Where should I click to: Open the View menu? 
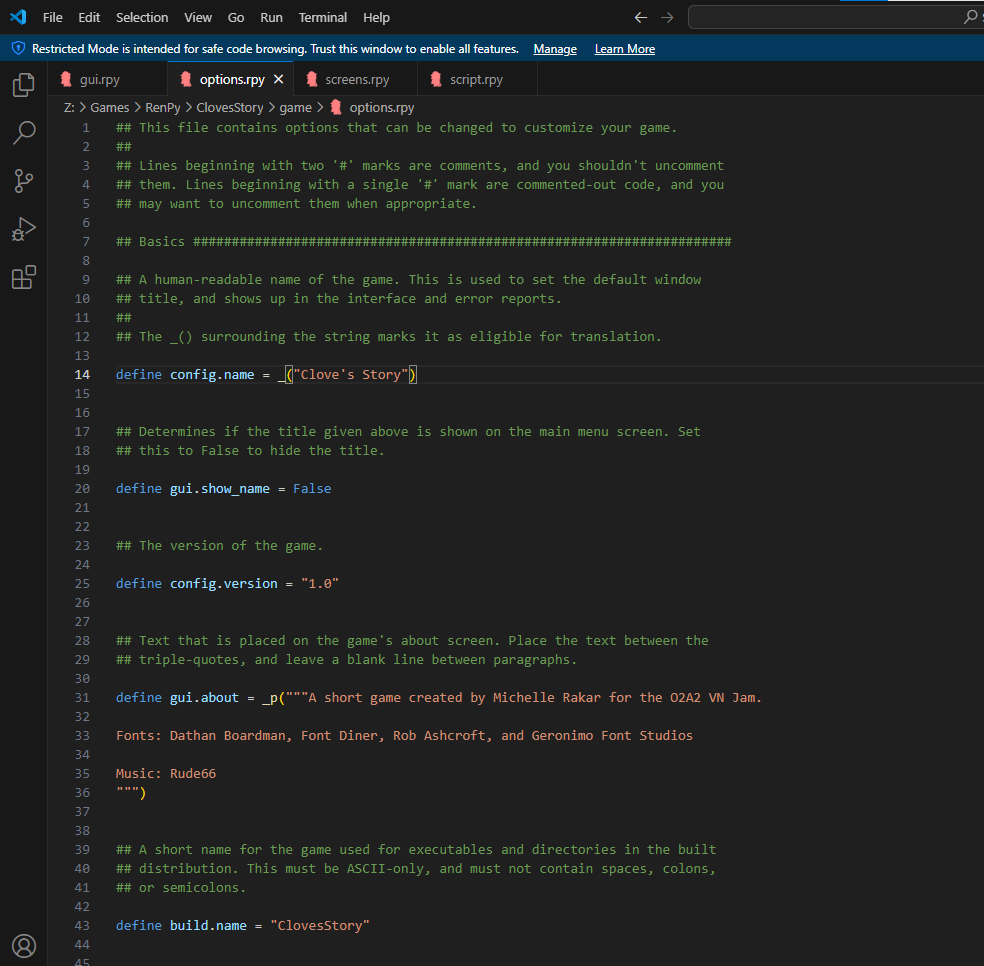click(198, 18)
